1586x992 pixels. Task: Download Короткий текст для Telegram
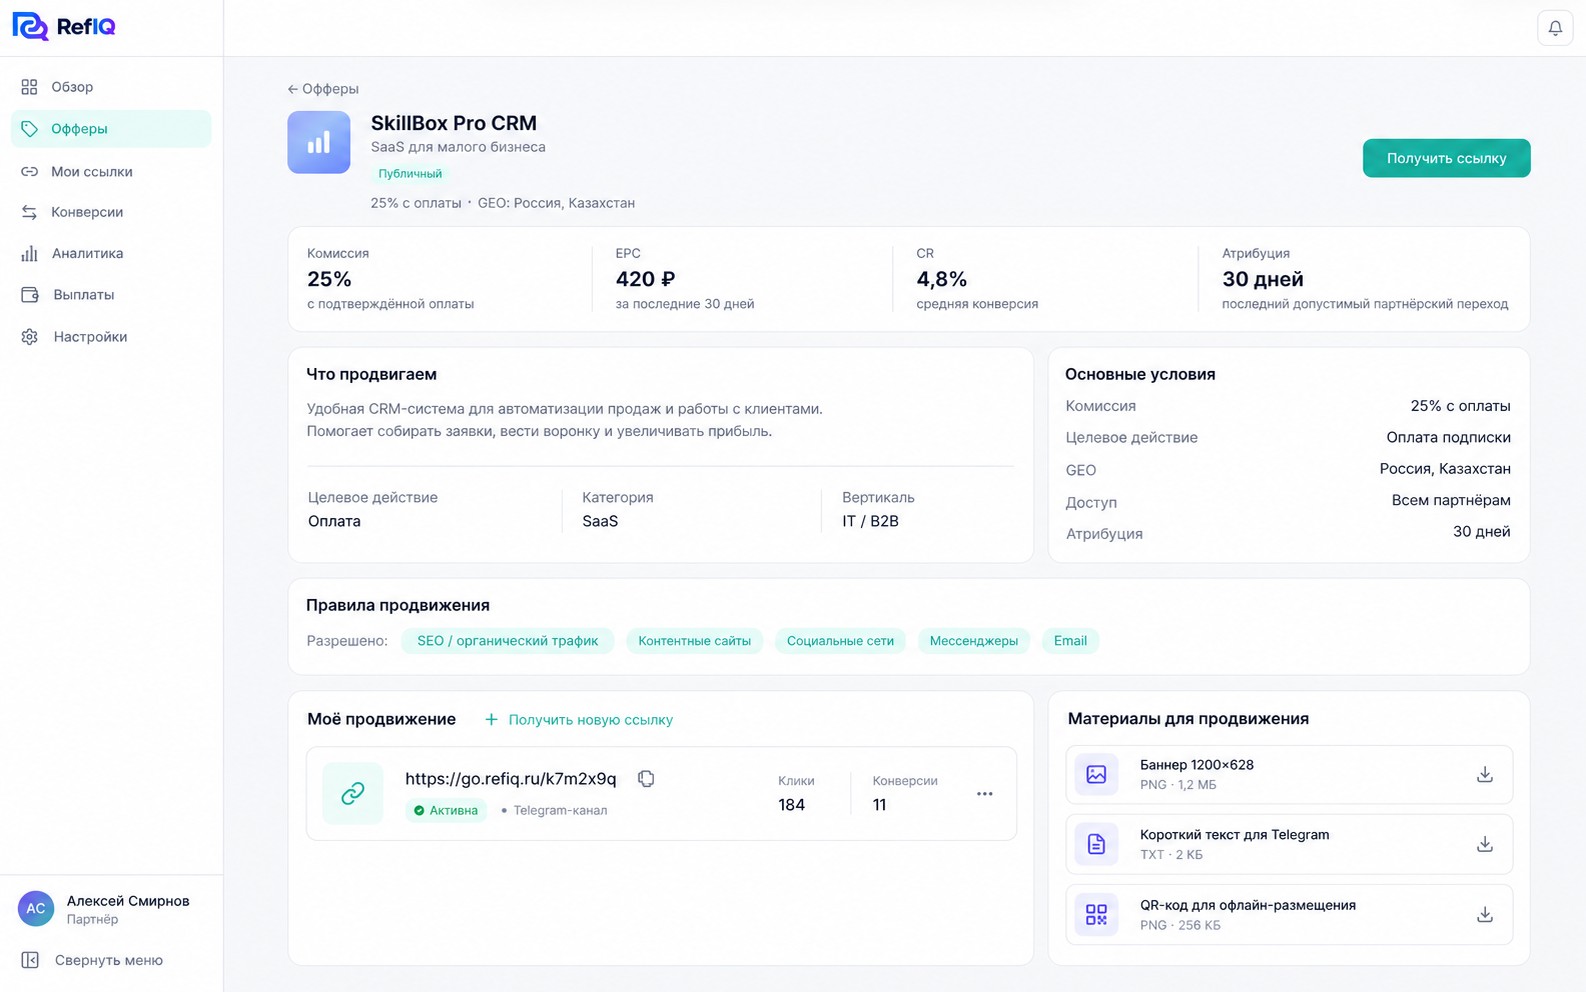click(1485, 845)
